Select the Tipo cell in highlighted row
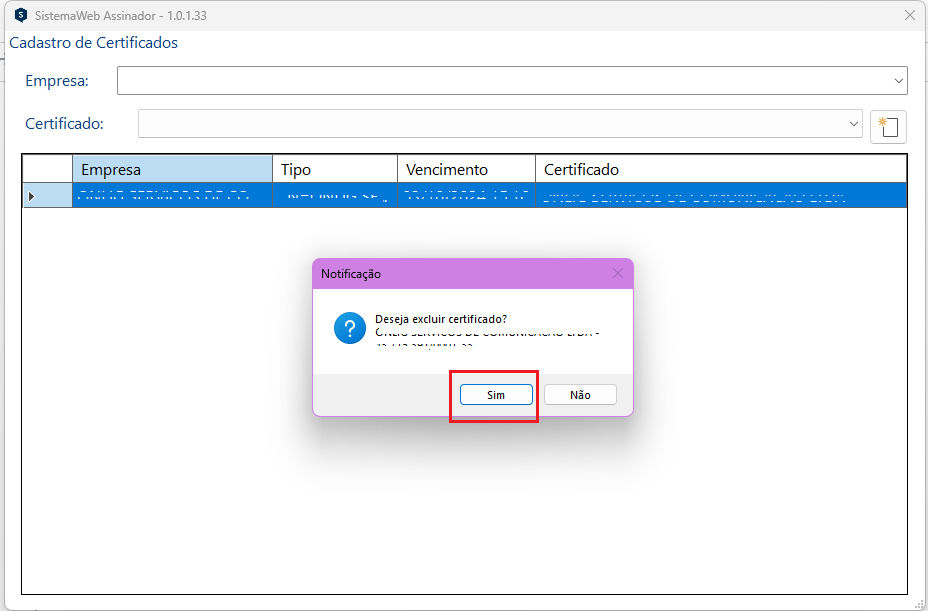Image resolution: width=928 pixels, height=611 pixels. pyautogui.click(x=334, y=196)
